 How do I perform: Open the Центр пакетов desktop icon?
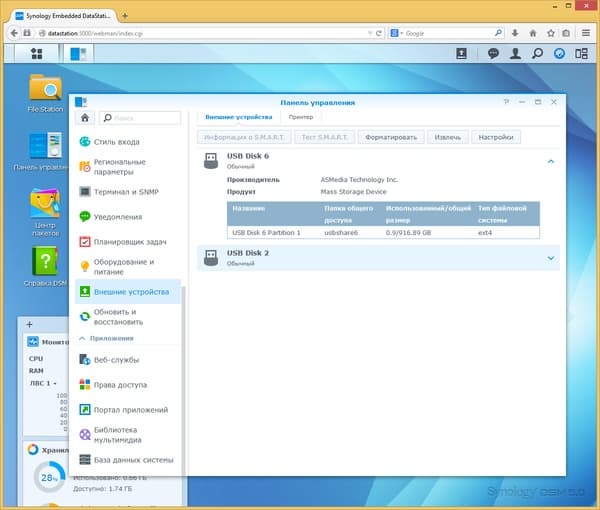[x=45, y=212]
